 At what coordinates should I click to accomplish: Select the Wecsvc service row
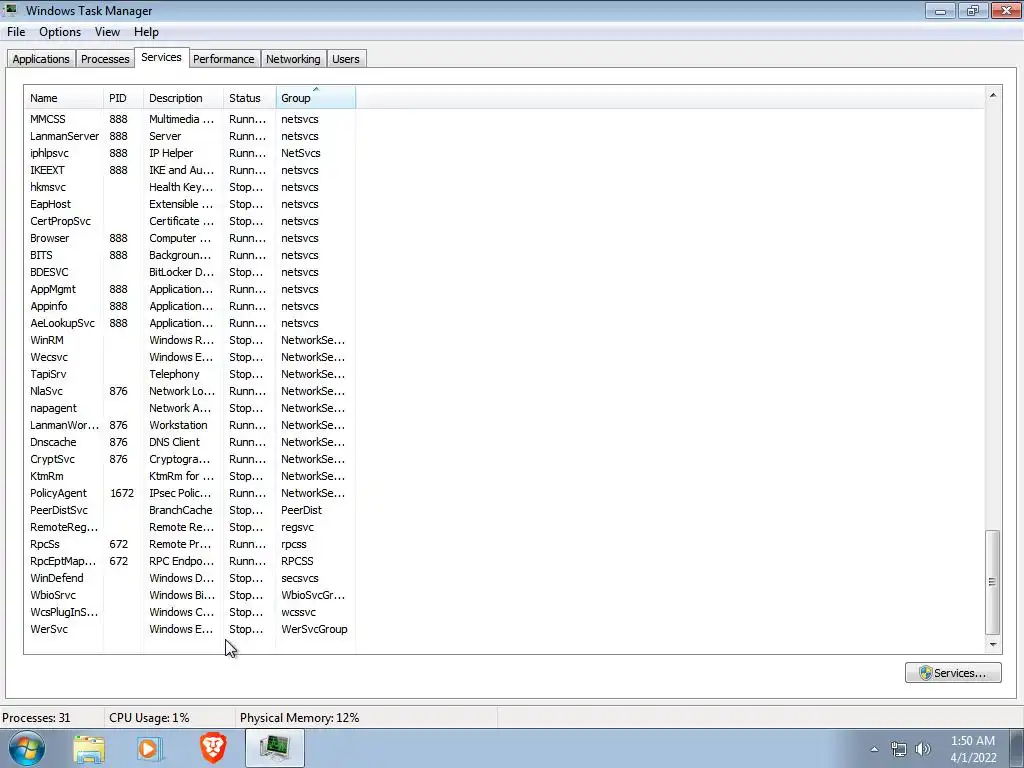click(189, 357)
